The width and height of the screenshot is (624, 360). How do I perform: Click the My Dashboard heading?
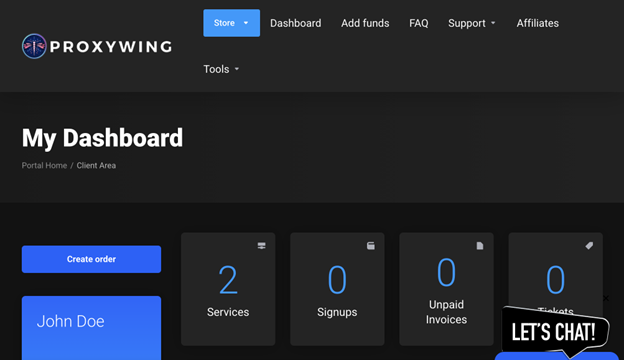(102, 138)
